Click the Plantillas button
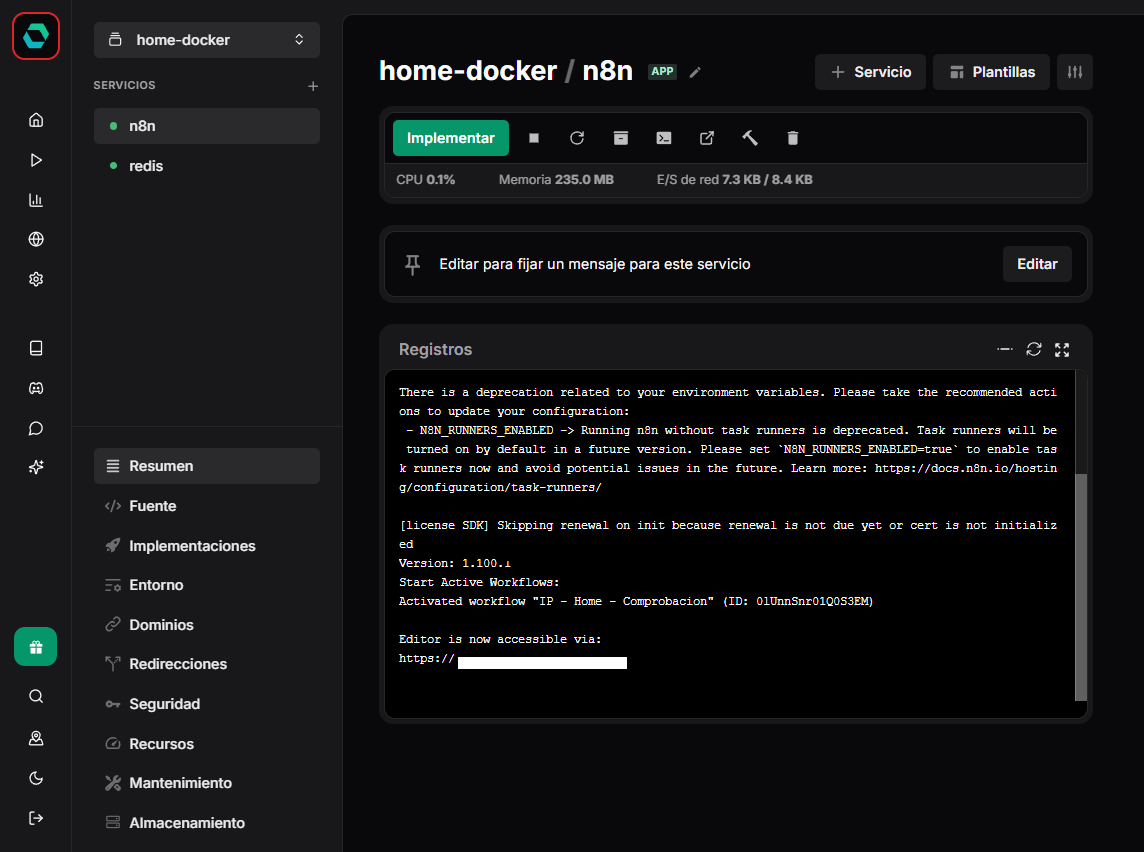 (x=992, y=72)
